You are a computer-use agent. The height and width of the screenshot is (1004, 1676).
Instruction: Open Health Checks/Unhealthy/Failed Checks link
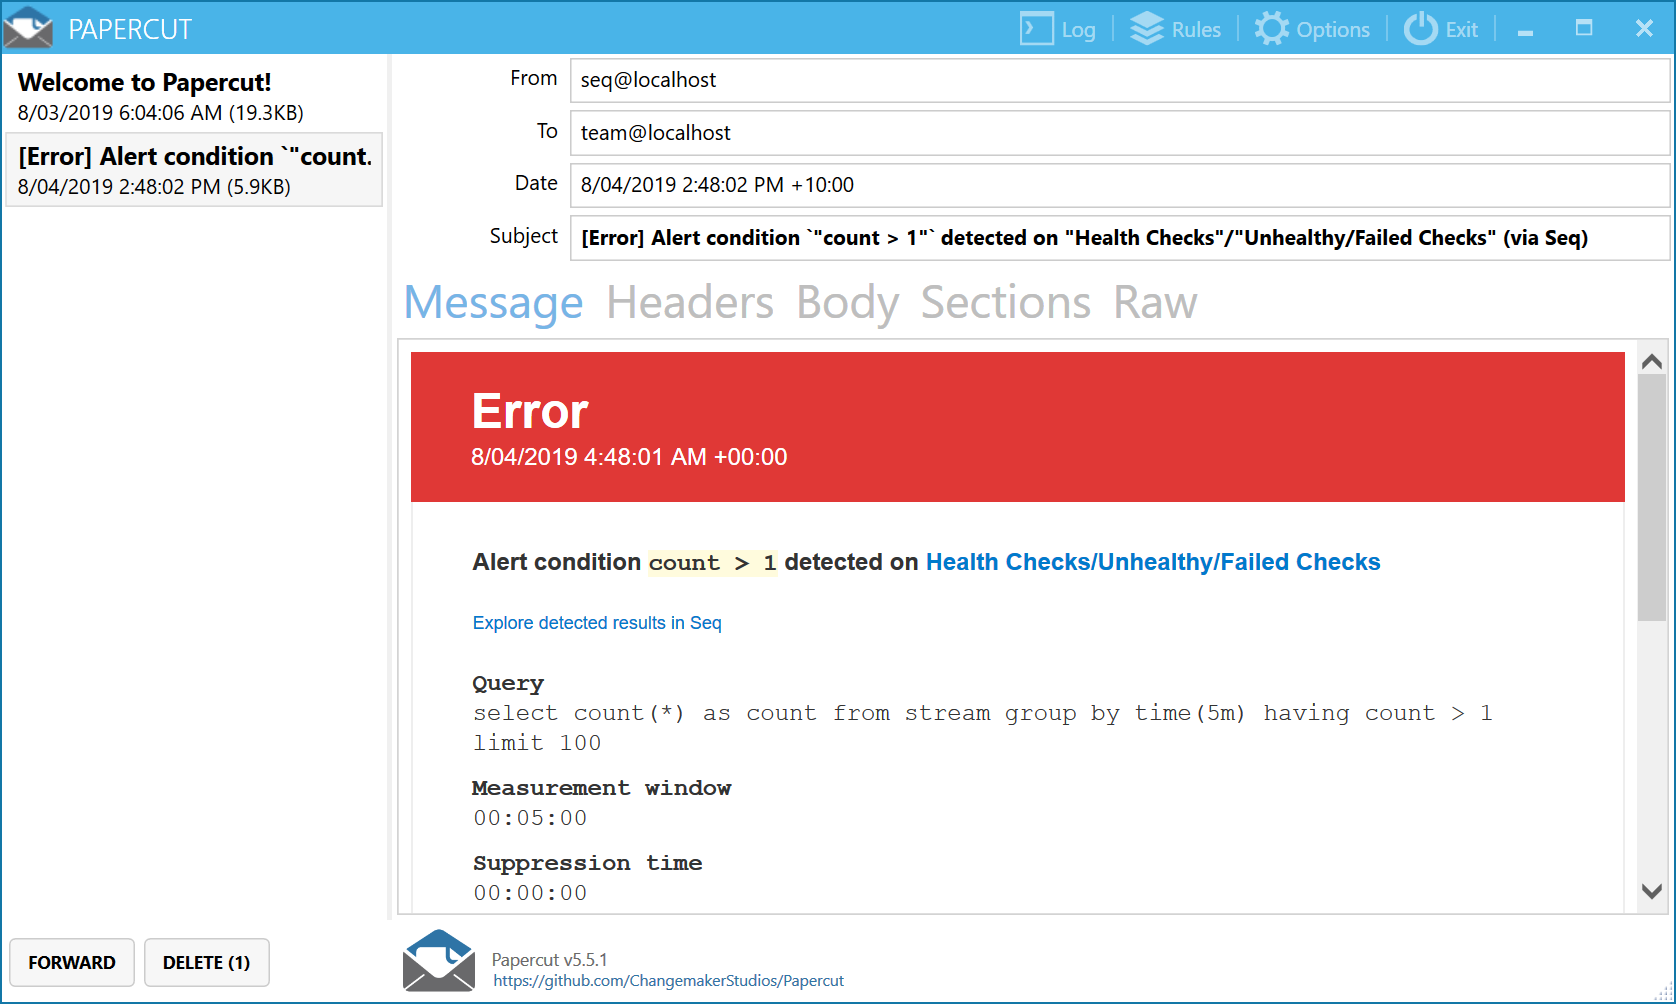(1153, 562)
